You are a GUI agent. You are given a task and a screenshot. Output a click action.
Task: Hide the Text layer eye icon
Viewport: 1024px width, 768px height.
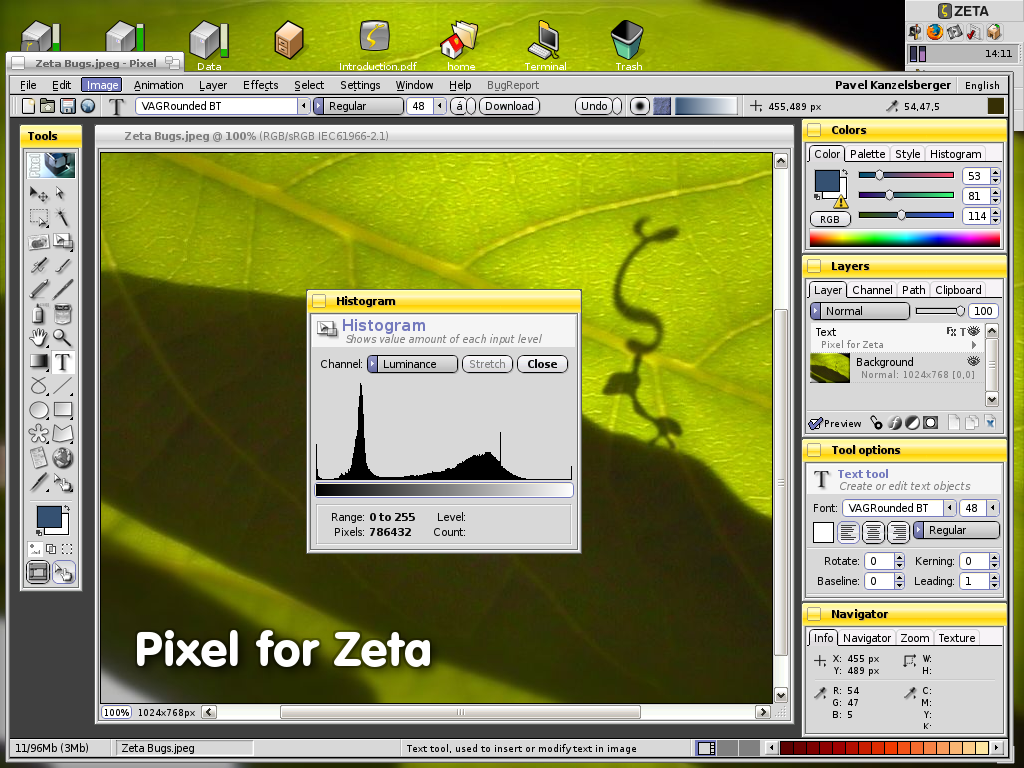pyautogui.click(x=974, y=332)
